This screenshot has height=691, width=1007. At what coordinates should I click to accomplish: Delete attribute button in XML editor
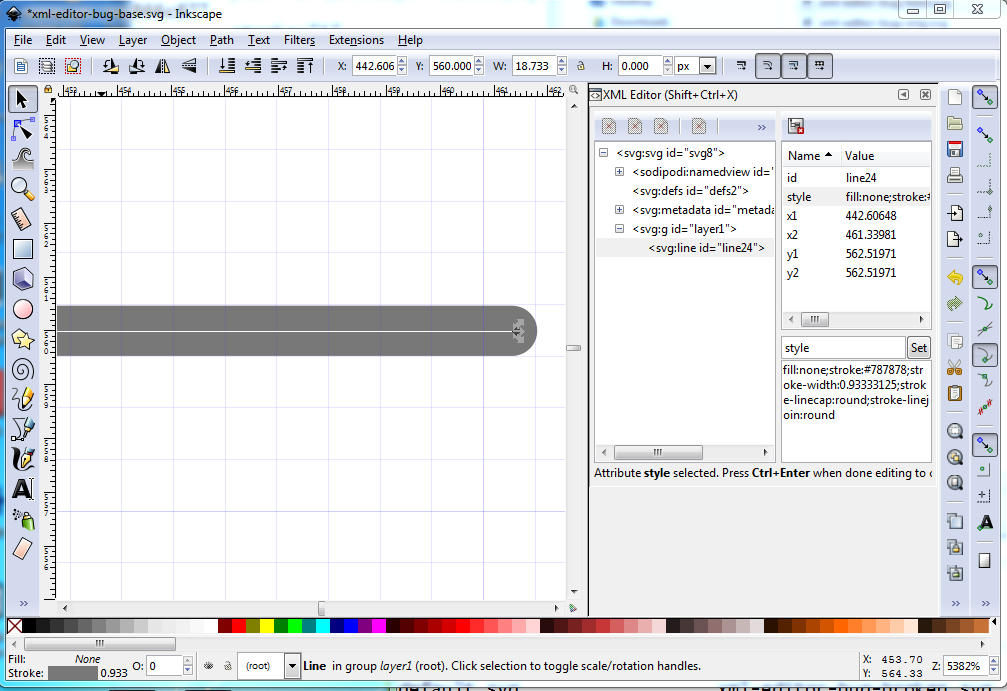point(796,126)
